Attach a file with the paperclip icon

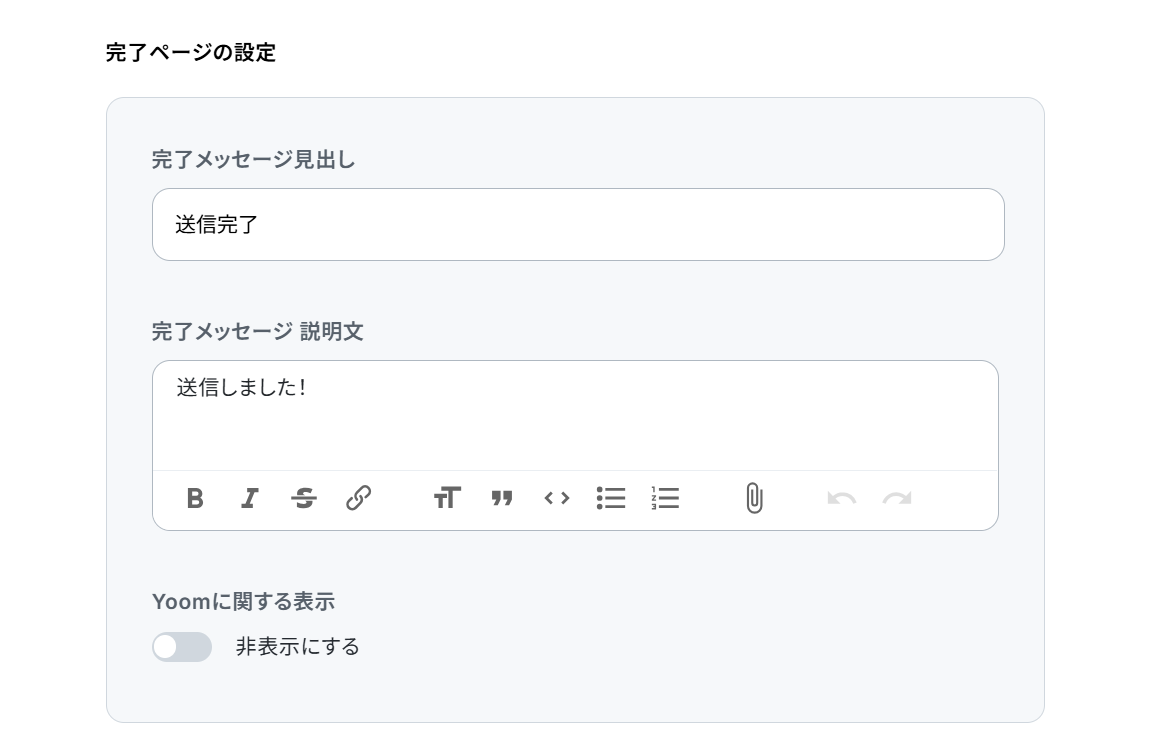click(x=754, y=498)
